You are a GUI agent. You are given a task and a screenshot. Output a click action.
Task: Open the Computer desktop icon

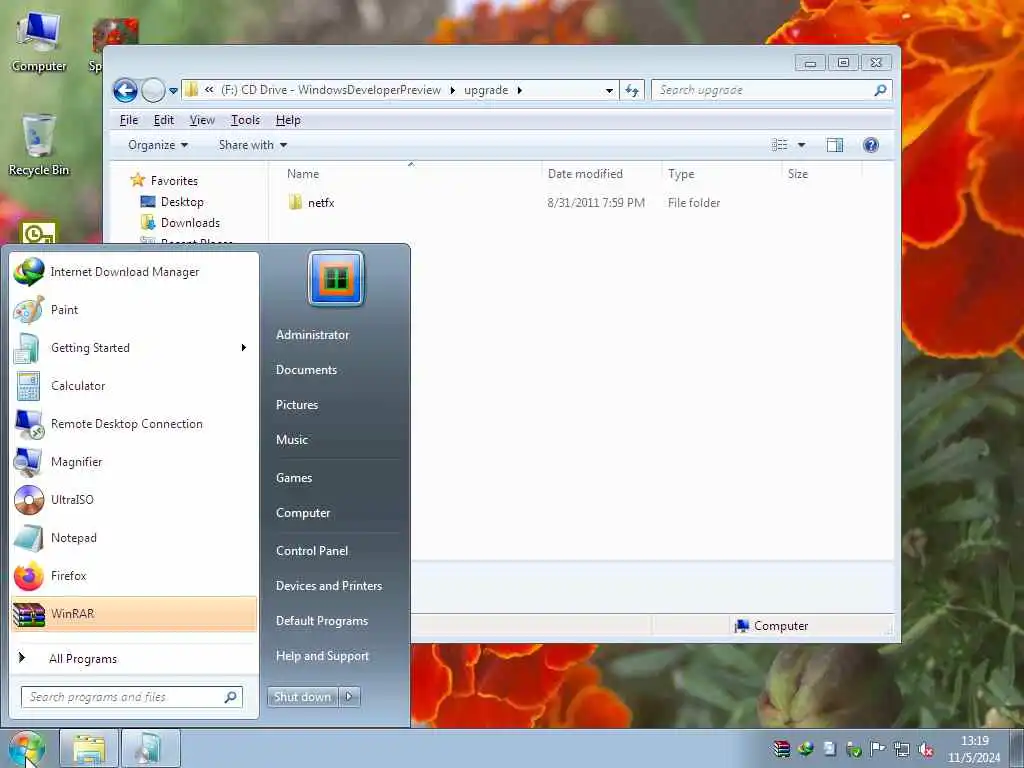(x=38, y=42)
